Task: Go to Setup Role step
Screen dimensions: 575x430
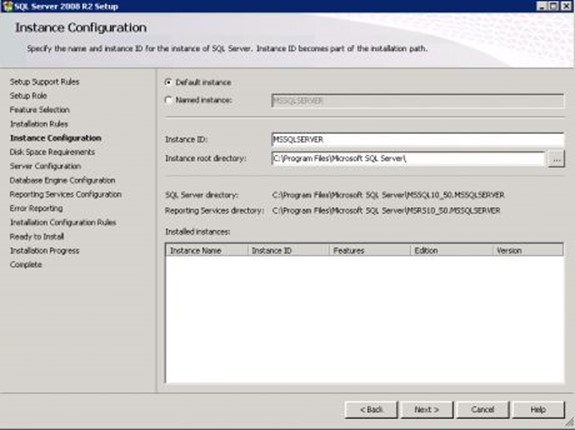Action: coord(28,96)
